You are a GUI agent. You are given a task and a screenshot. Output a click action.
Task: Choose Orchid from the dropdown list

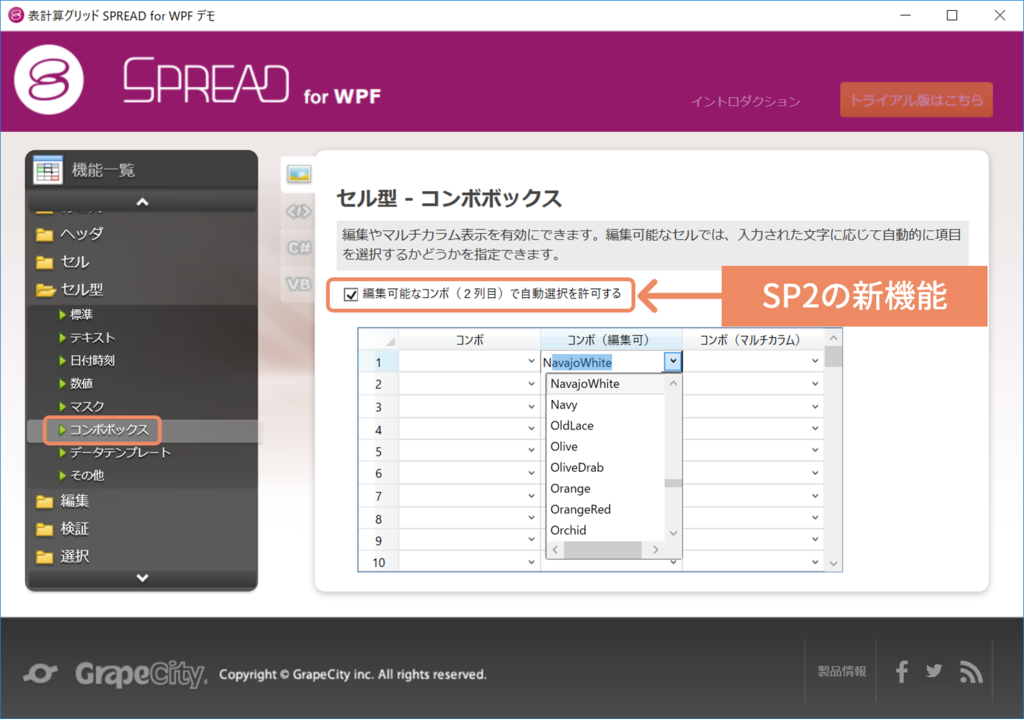click(605, 530)
